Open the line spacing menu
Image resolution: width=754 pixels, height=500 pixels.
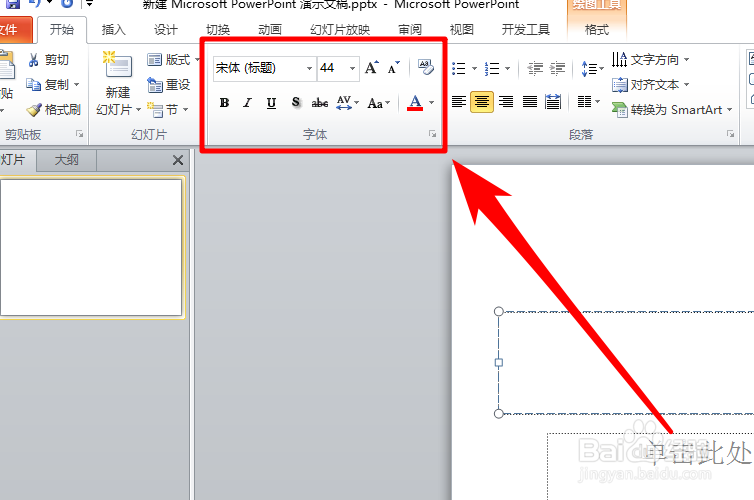point(592,69)
